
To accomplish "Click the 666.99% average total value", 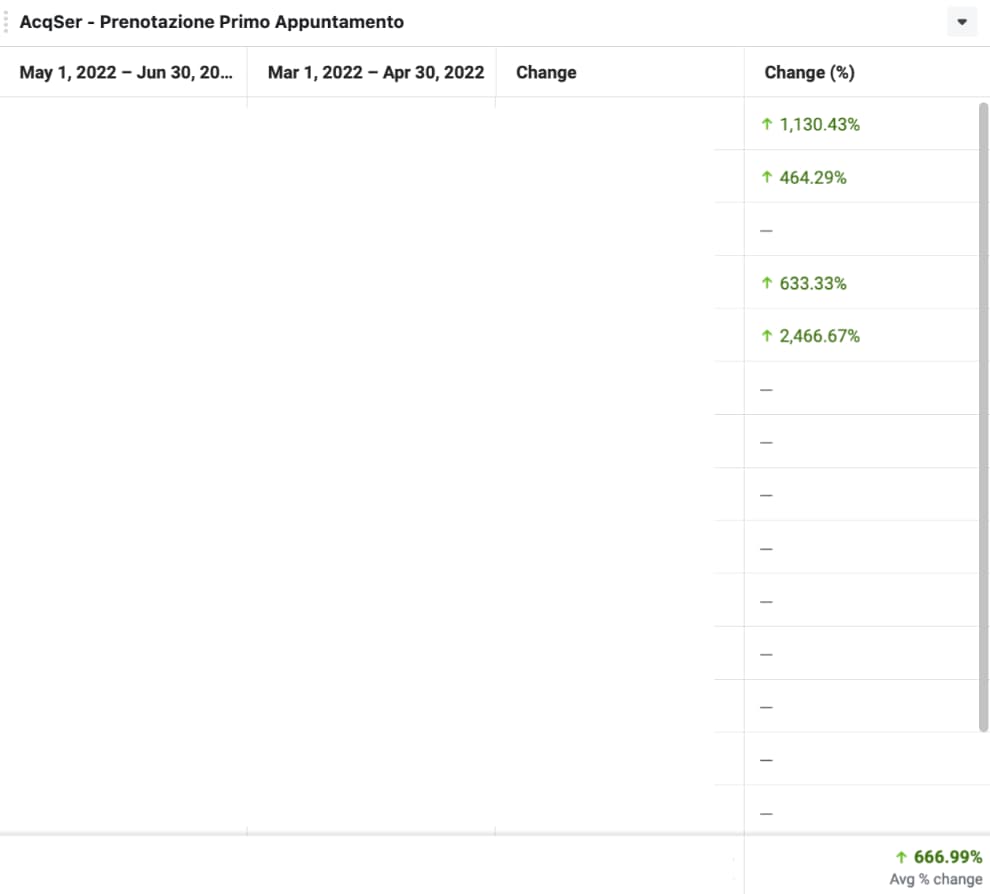I will click(947, 857).
